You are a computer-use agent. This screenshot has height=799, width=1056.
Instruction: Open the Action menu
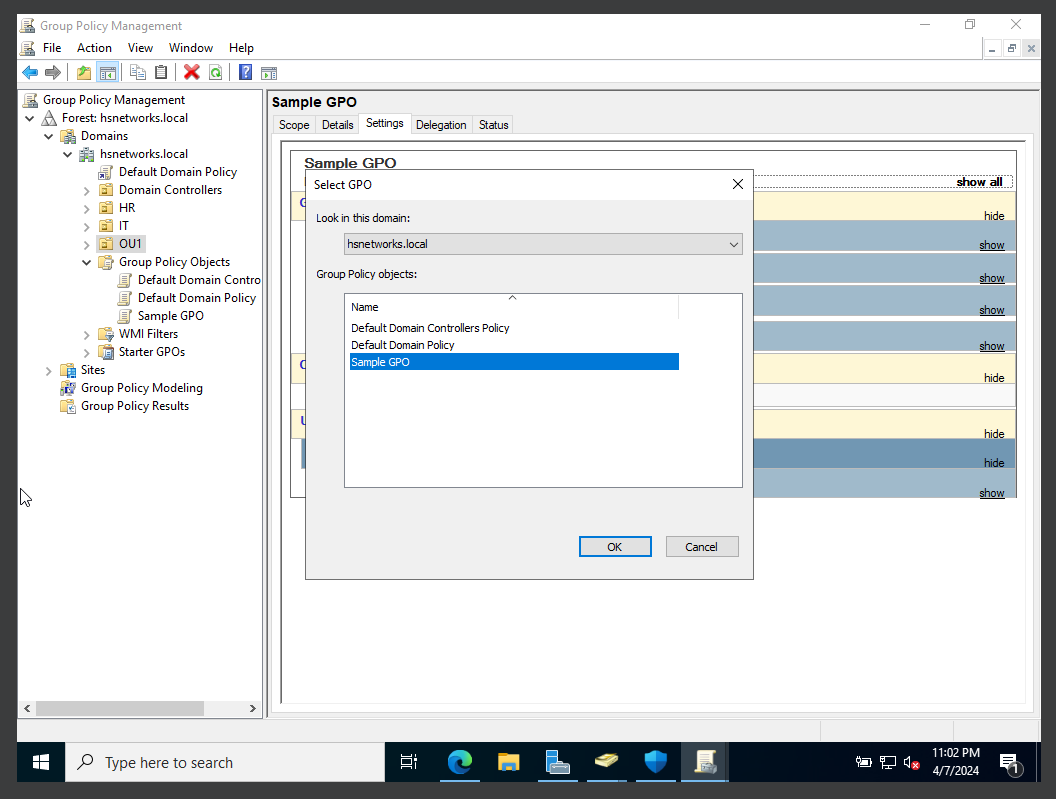coord(94,47)
